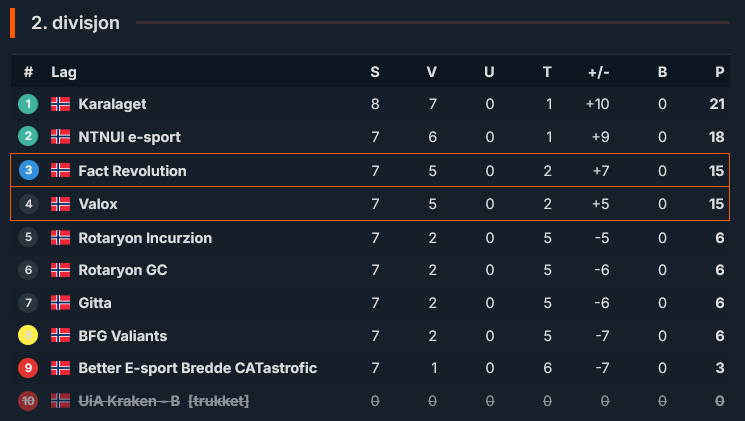Image resolution: width=745 pixels, height=421 pixels.
Task: Click the green rank 1 badge
Action: coord(28,104)
